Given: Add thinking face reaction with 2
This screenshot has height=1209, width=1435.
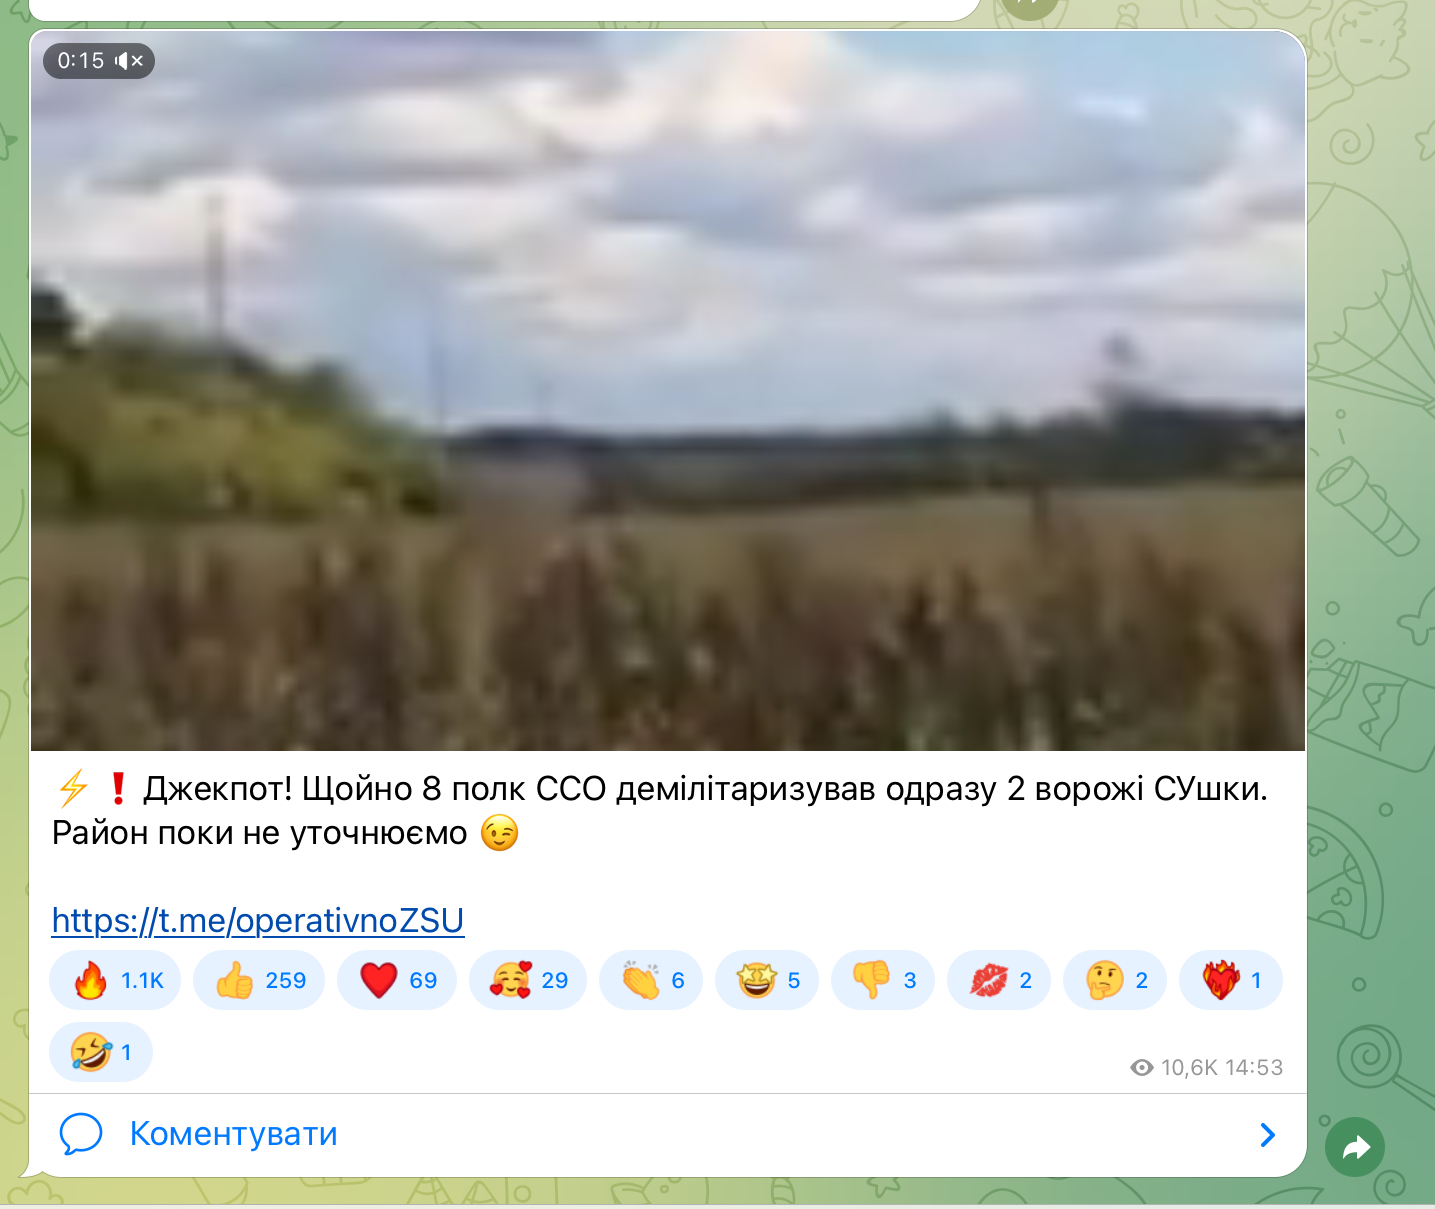Looking at the screenshot, I should pos(1115,980).
